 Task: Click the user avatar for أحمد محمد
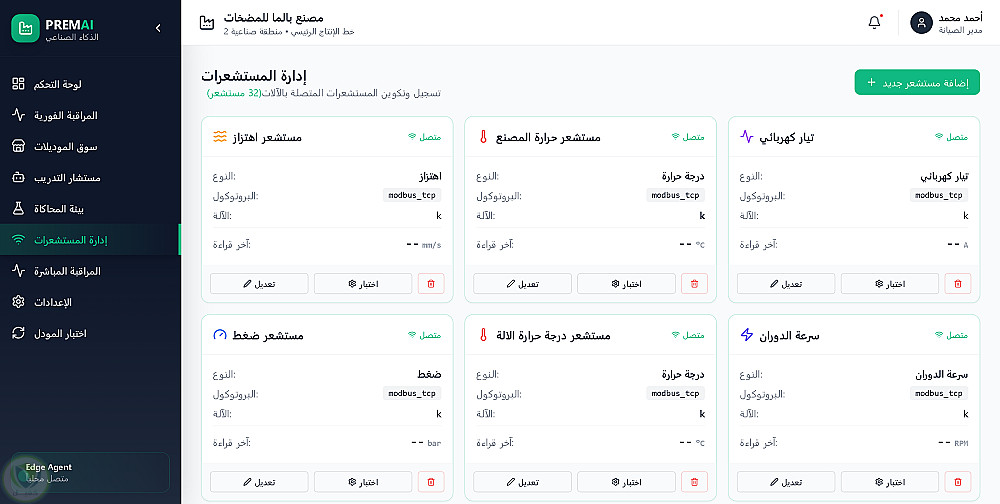pyautogui.click(x=921, y=23)
